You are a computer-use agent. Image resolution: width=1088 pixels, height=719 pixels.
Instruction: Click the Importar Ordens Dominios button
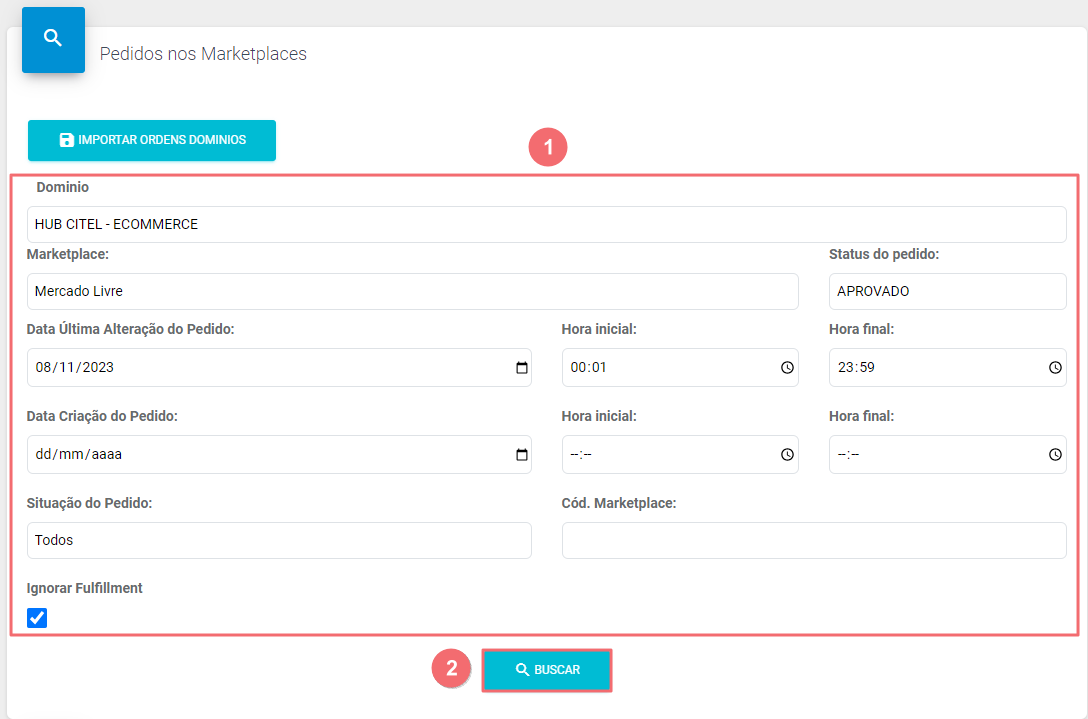click(152, 140)
